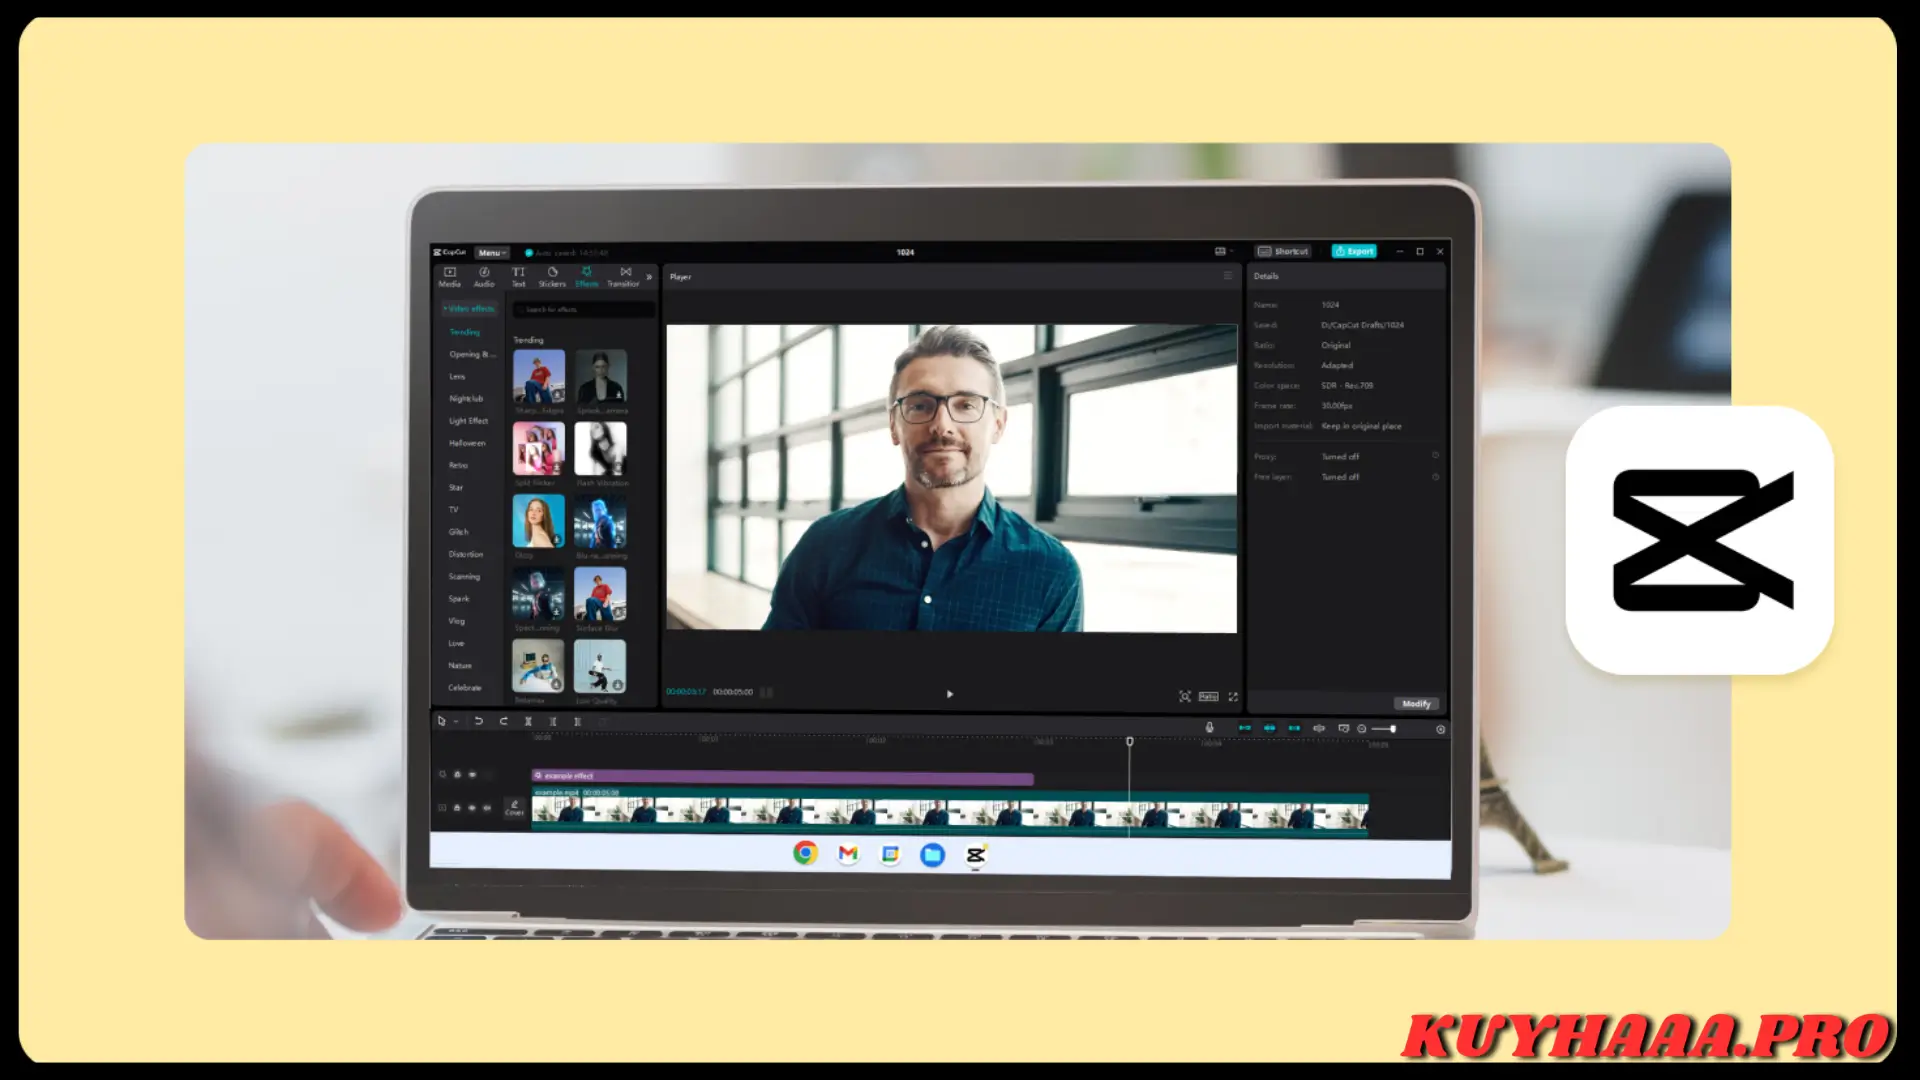This screenshot has height=1080, width=1920.
Task: Toggle auto snapping on timeline
Action: click(x=1270, y=729)
